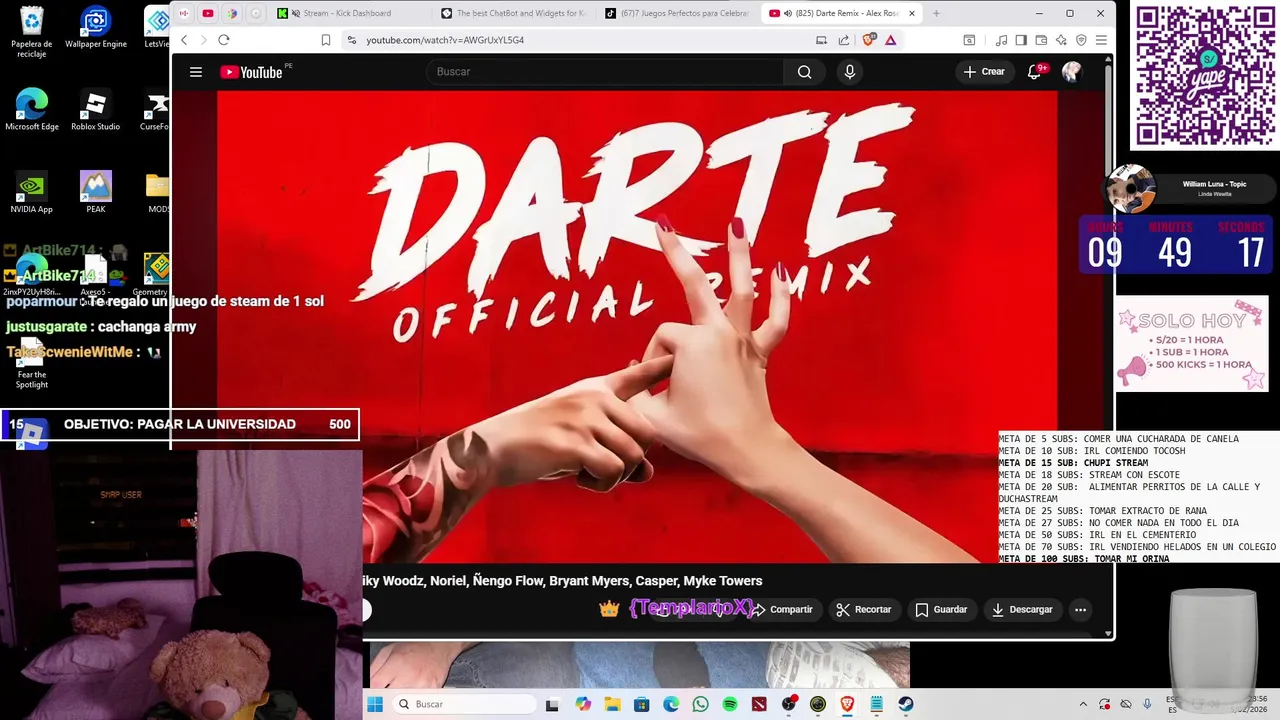Select the Darte Remix YouTube tab
Screen dimensions: 1280x720
(834, 13)
